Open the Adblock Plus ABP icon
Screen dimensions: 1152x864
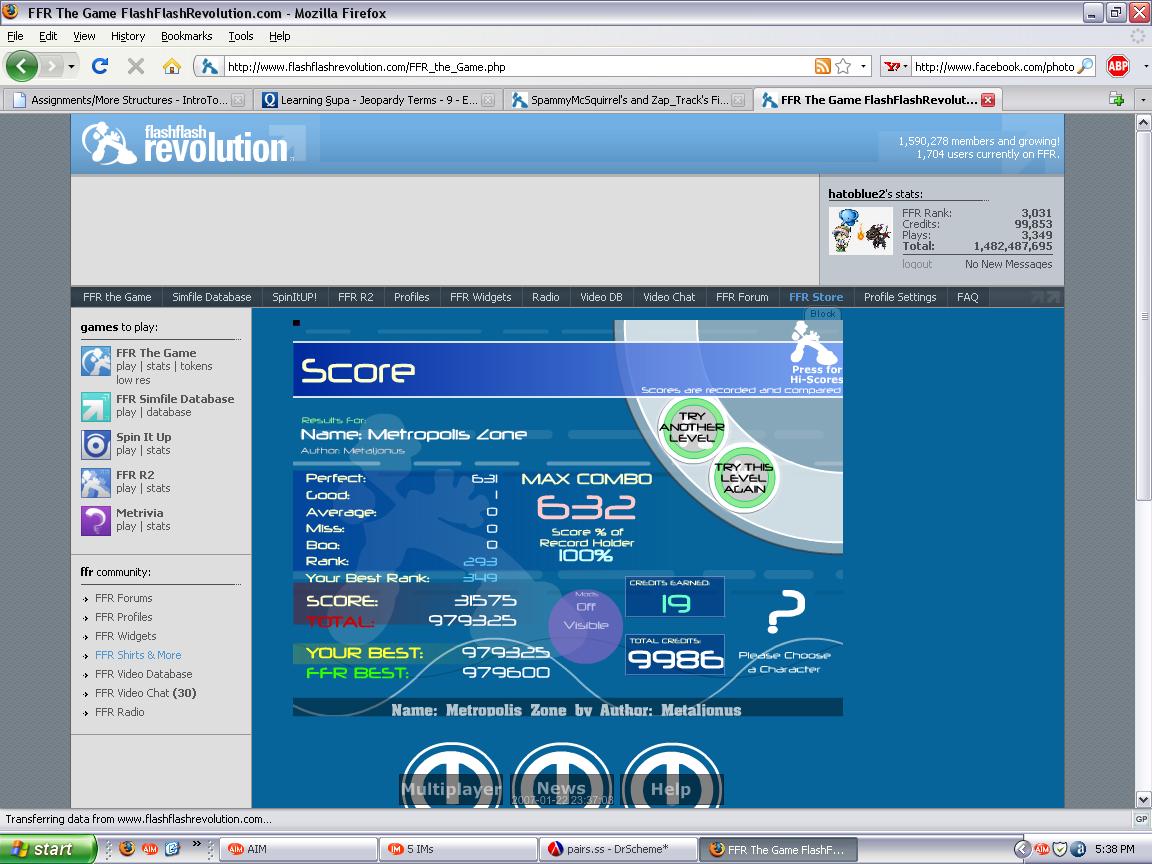tap(1118, 67)
